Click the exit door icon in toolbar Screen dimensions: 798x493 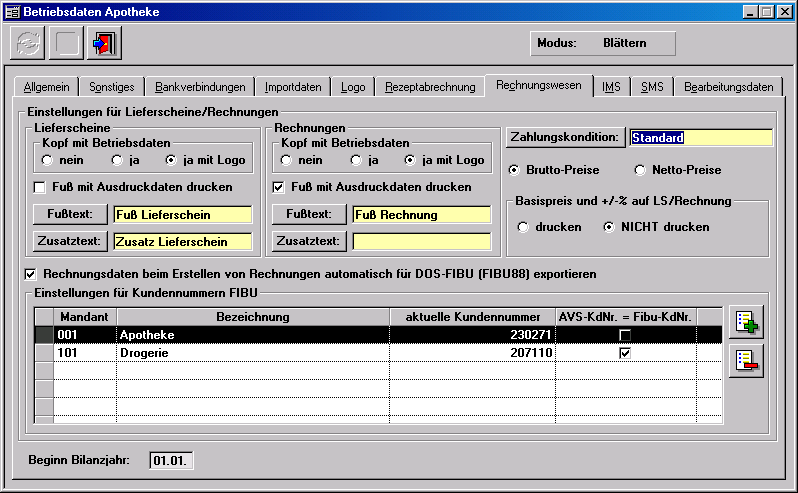[103, 45]
